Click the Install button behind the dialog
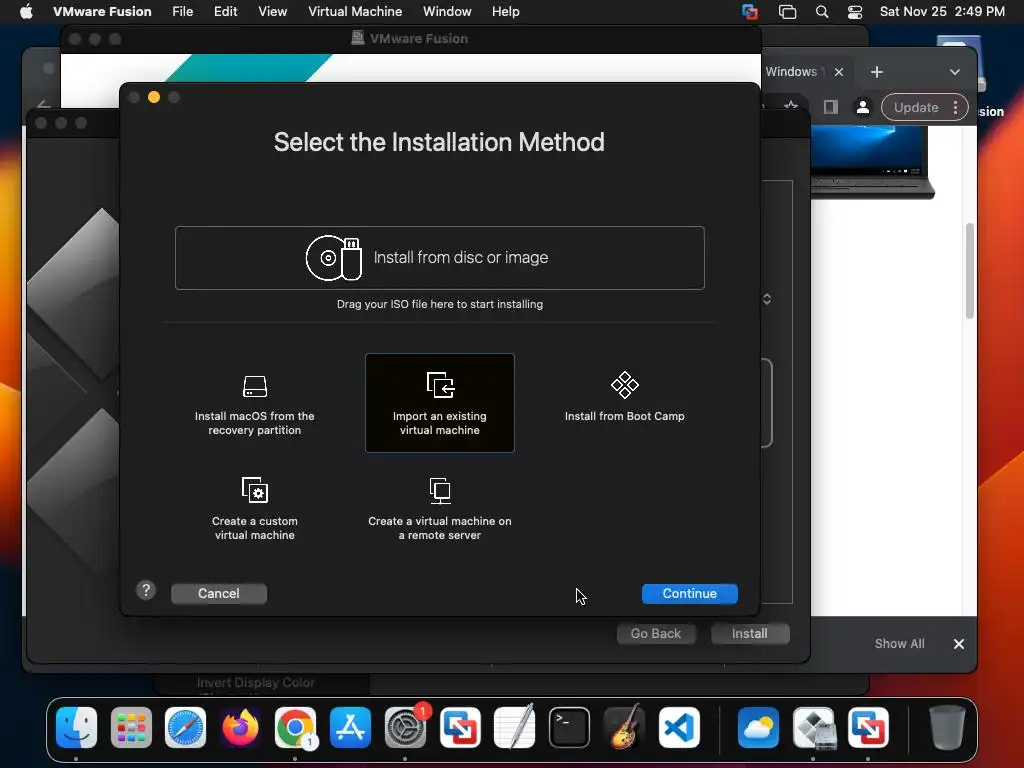Screen dimensions: 1024x768 point(750,633)
